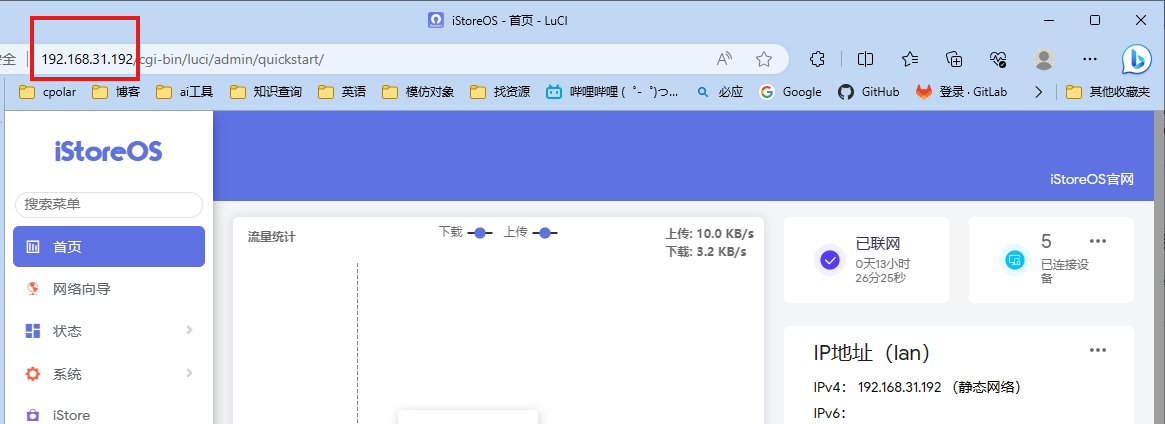The height and width of the screenshot is (424, 1165).
Task: Toggle the 下载 chart legend
Action: [465, 232]
